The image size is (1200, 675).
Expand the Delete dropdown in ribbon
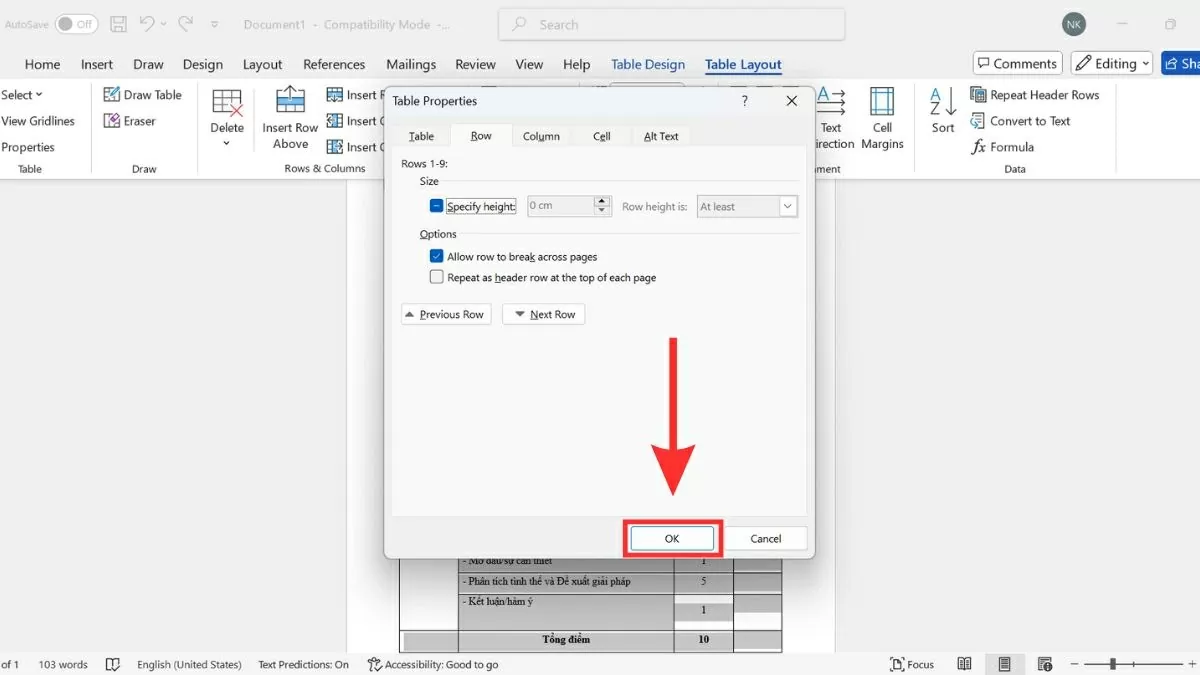[x=227, y=143]
